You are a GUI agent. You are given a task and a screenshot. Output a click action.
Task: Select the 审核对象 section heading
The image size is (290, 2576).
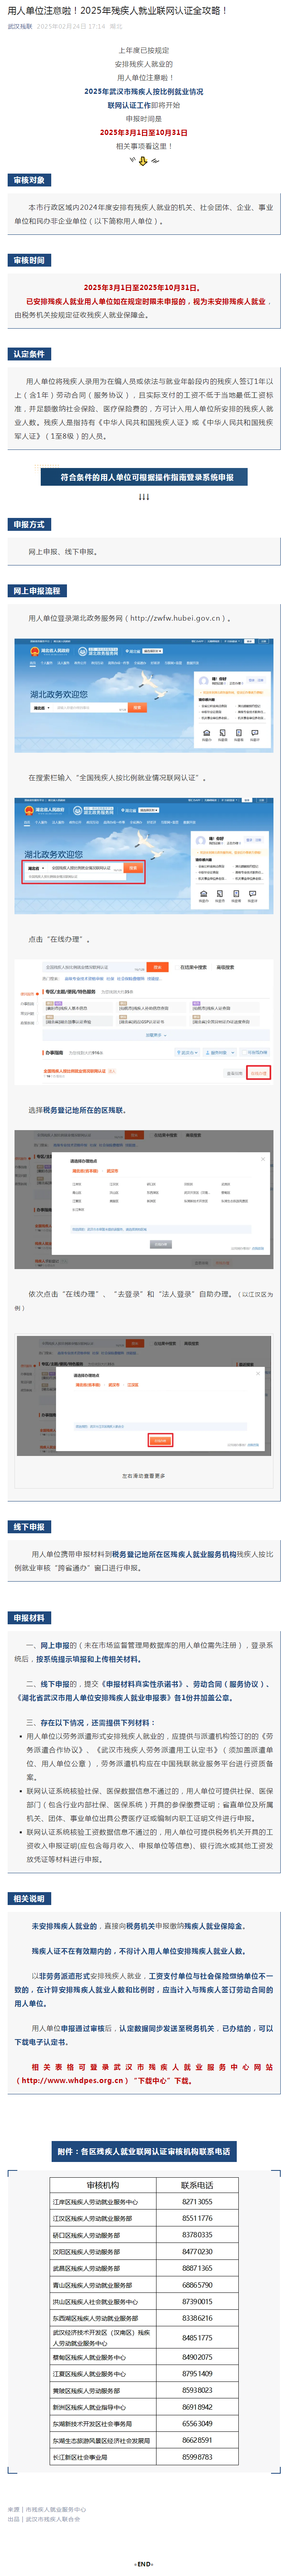point(29,181)
